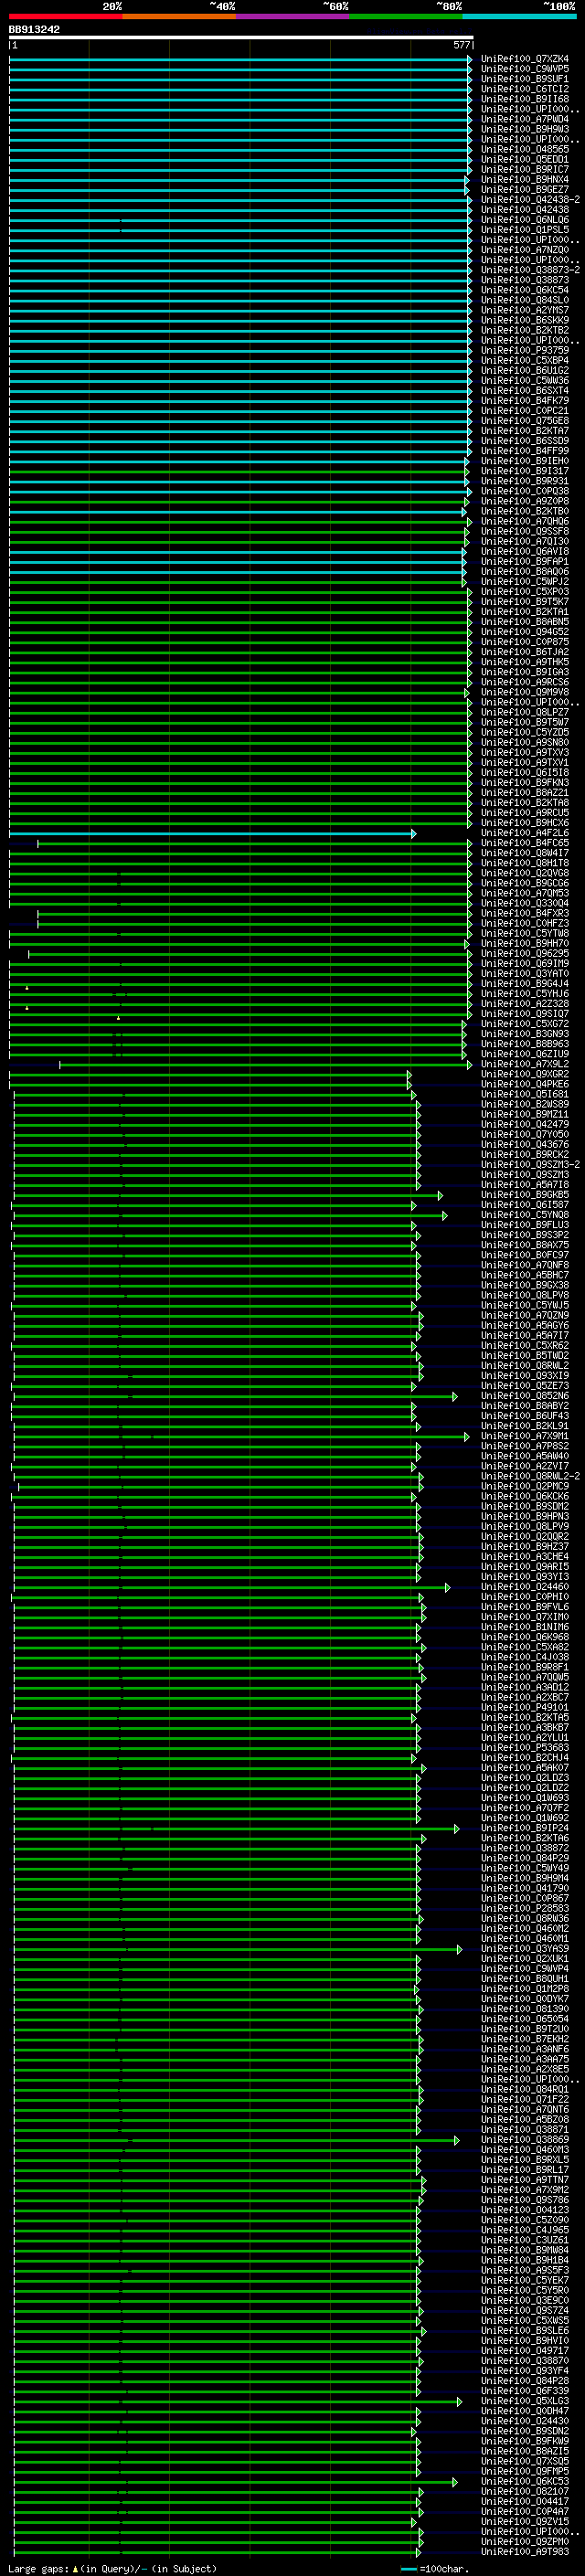Select label UniRef100_O49717
The image size is (585, 2576).
coord(524,2352)
